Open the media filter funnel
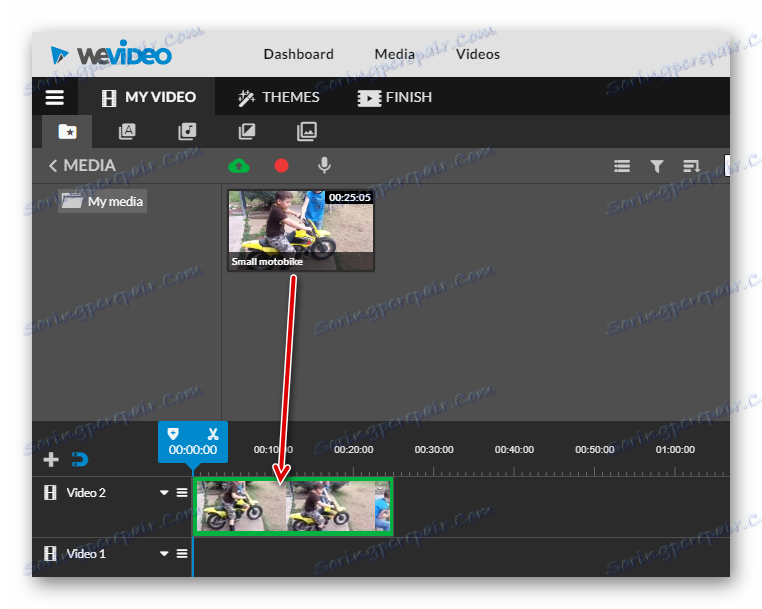This screenshot has height=609, width=762. (657, 166)
